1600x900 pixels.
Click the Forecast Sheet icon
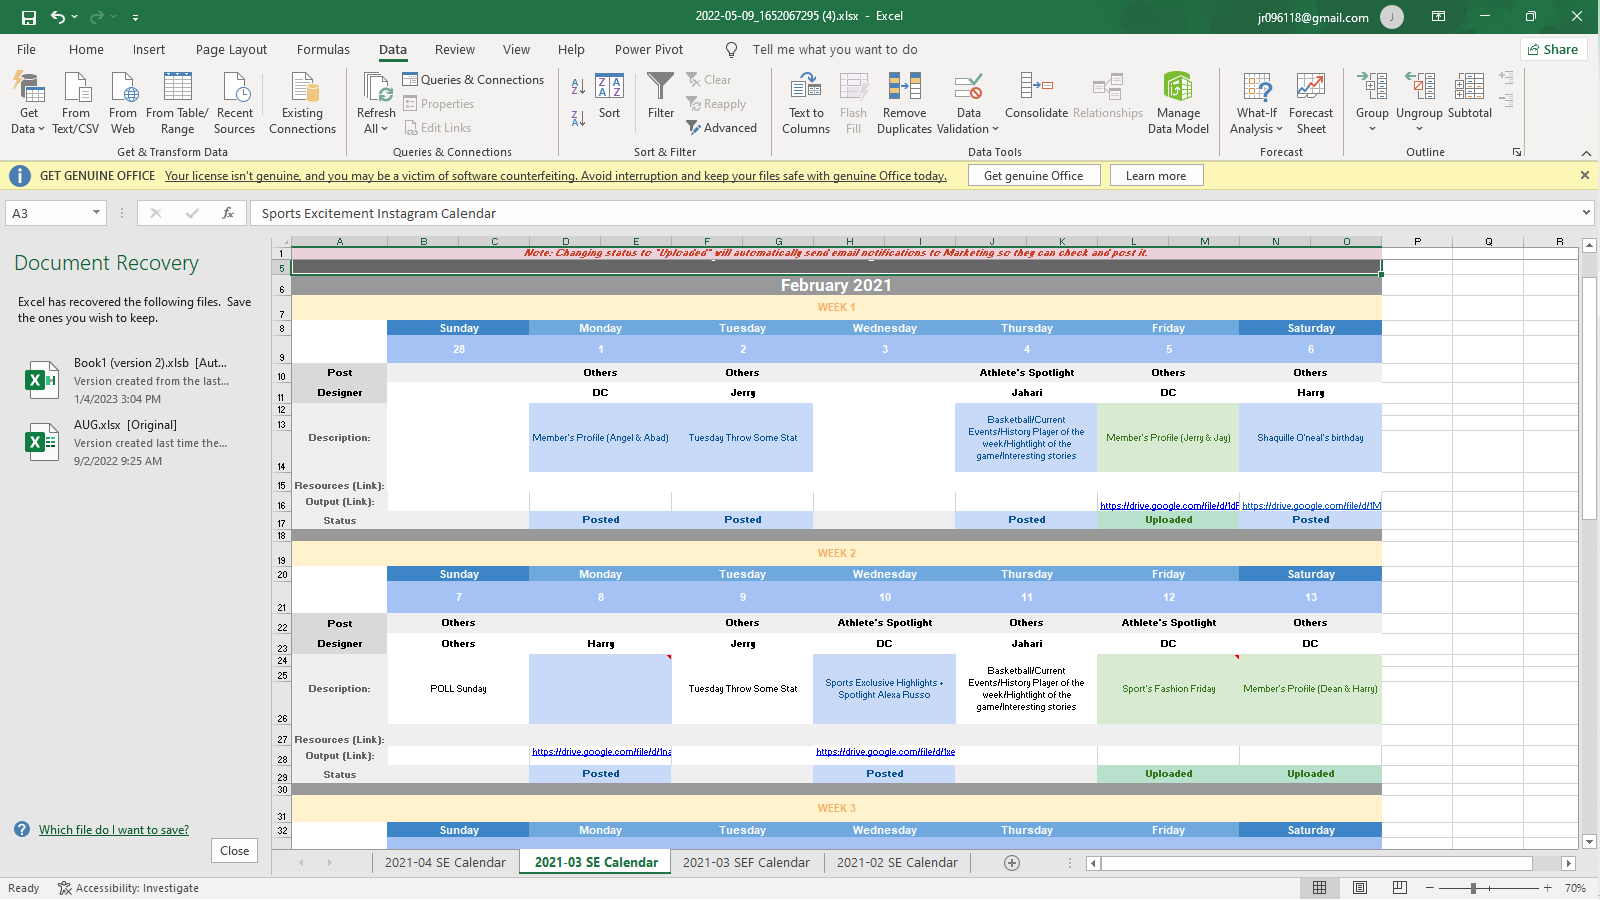click(x=1310, y=88)
